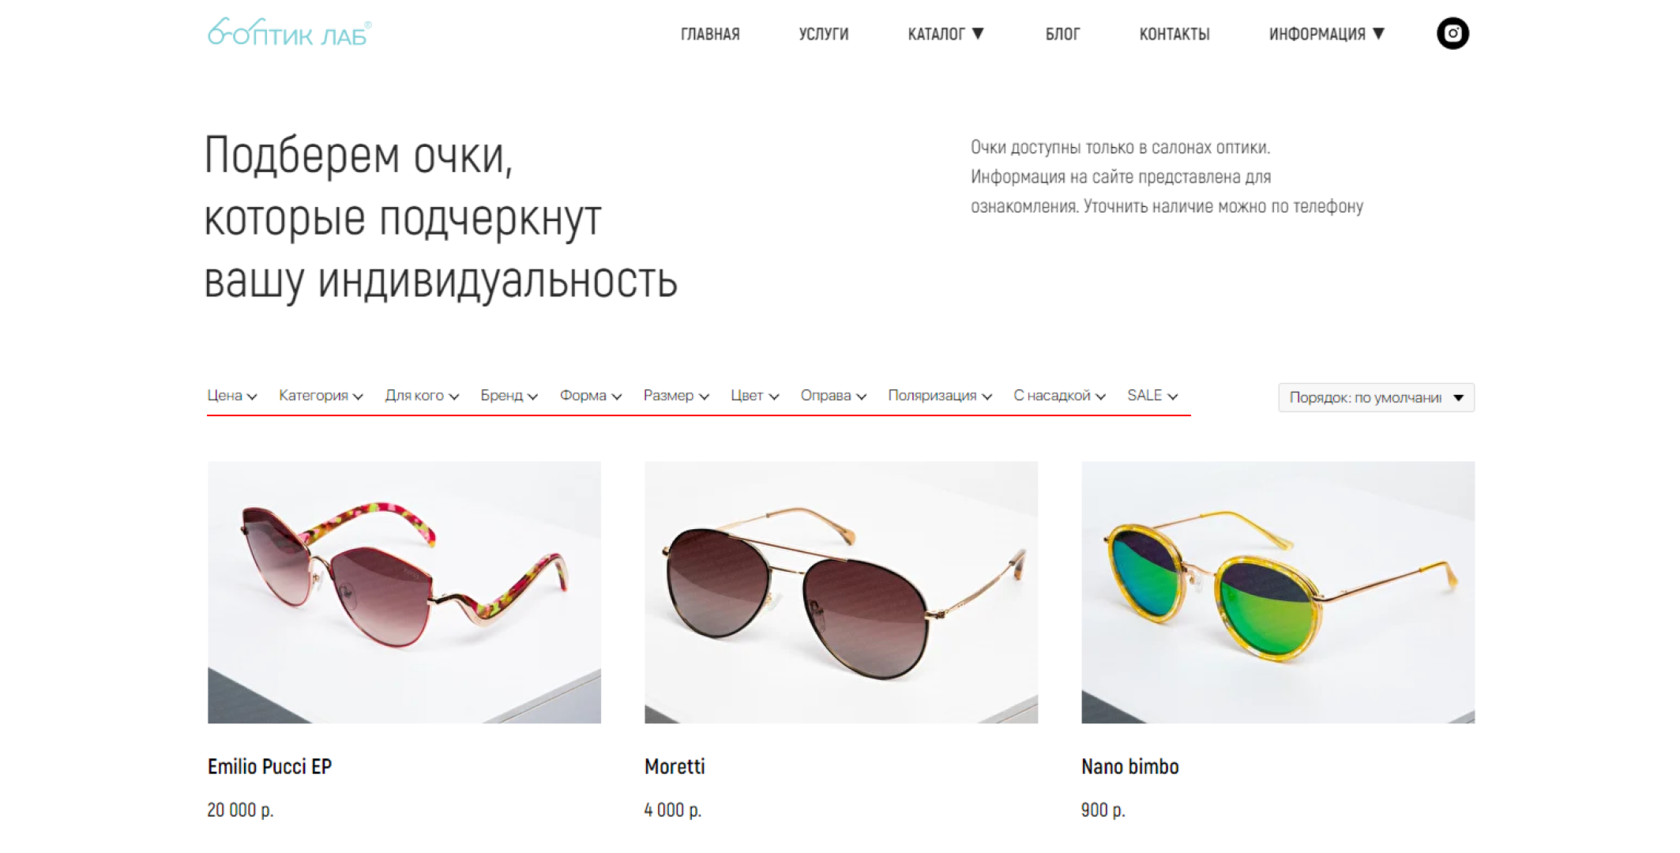Open the Категория filter dropdown
This screenshot has width=1680, height=853.
[x=321, y=396]
